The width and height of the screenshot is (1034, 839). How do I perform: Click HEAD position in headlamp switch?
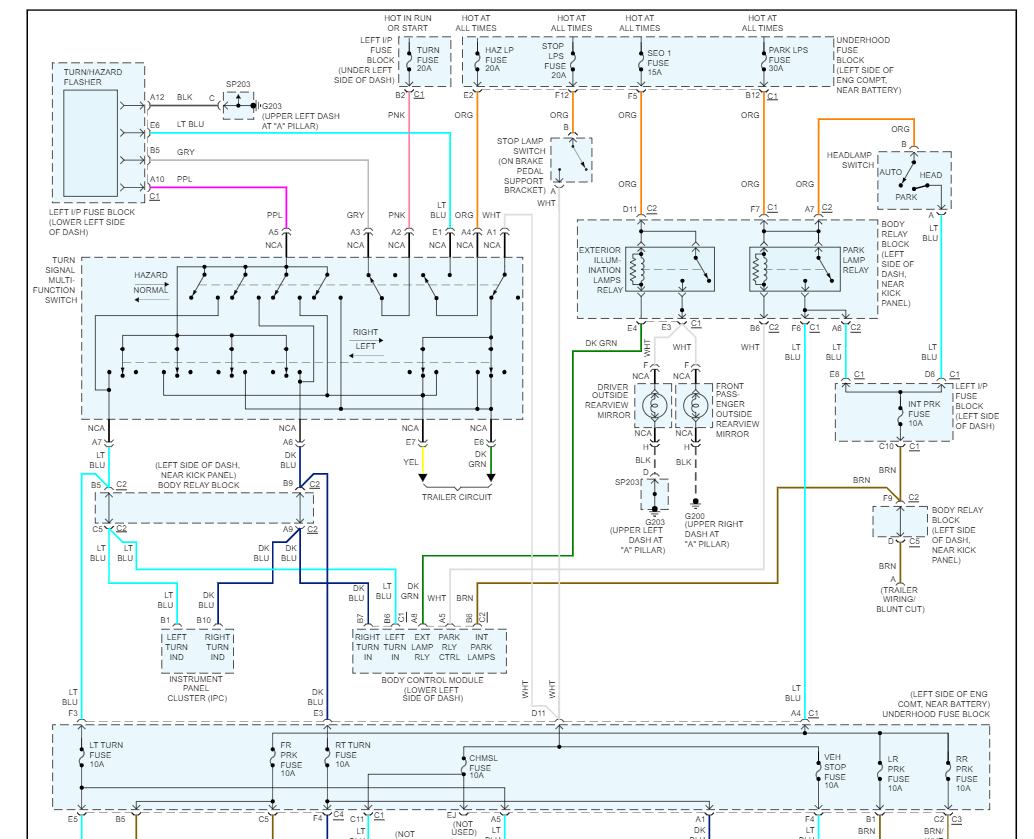(x=930, y=175)
